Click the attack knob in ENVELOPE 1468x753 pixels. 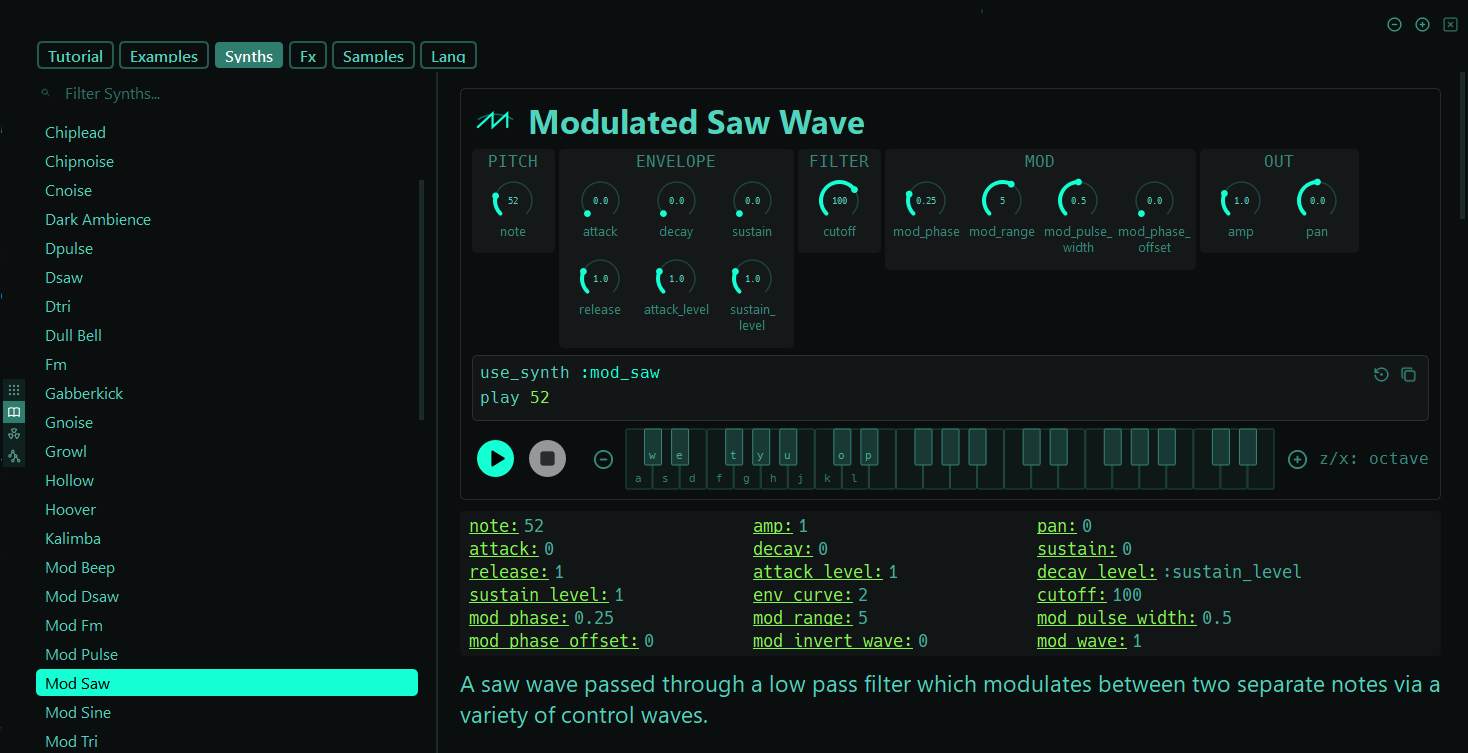point(600,200)
